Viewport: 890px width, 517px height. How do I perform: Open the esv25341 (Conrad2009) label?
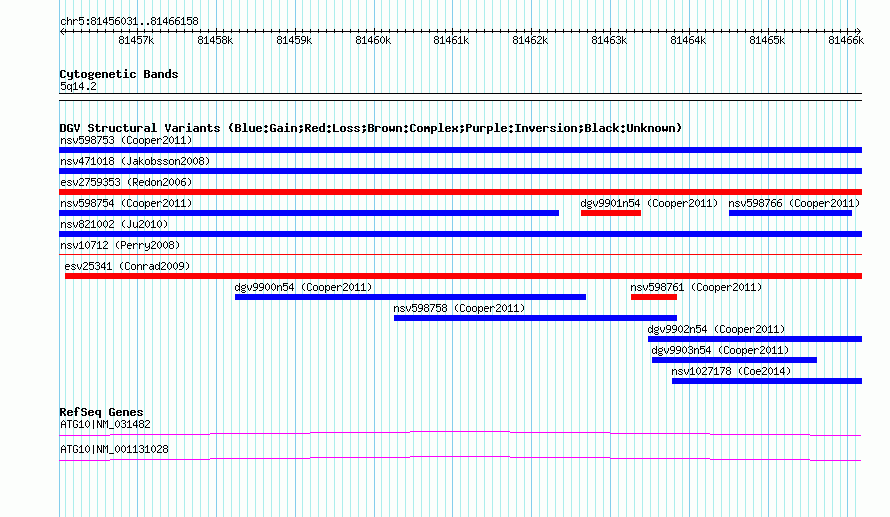pyautogui.click(x=127, y=266)
